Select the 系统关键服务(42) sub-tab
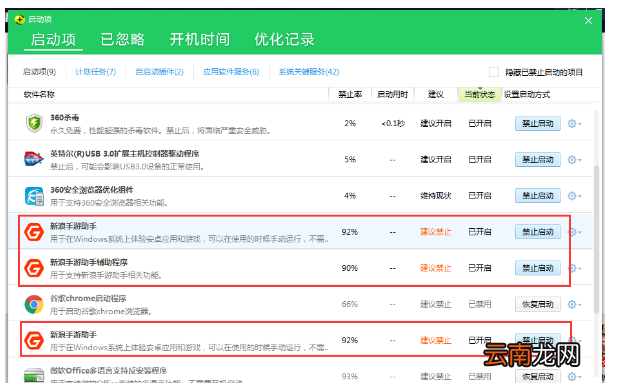The width and height of the screenshot is (617, 383). [x=309, y=72]
